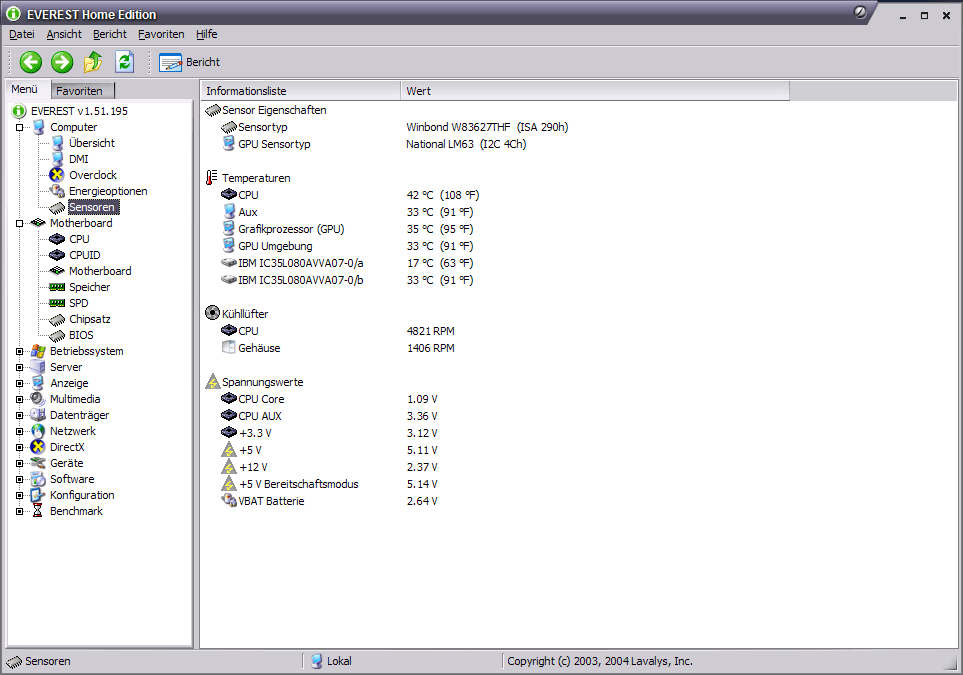Click the 4821 RPM value
This screenshot has height=675, width=963.
[x=431, y=331]
